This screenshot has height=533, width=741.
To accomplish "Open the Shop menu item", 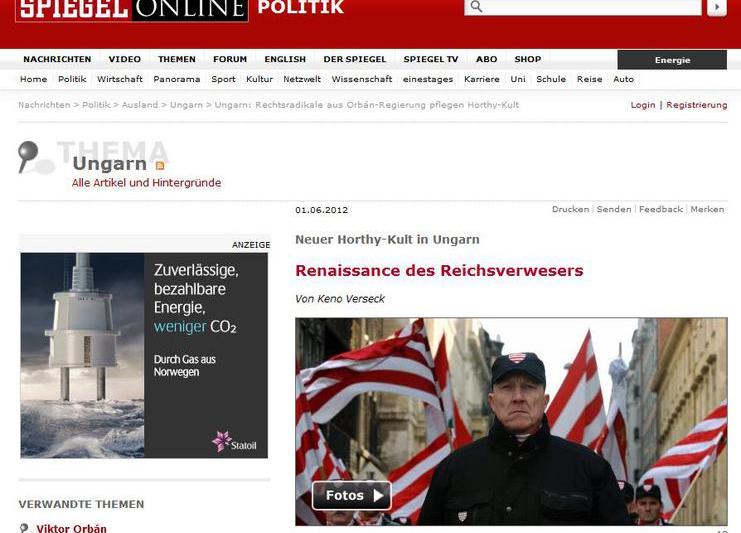I will [528, 59].
